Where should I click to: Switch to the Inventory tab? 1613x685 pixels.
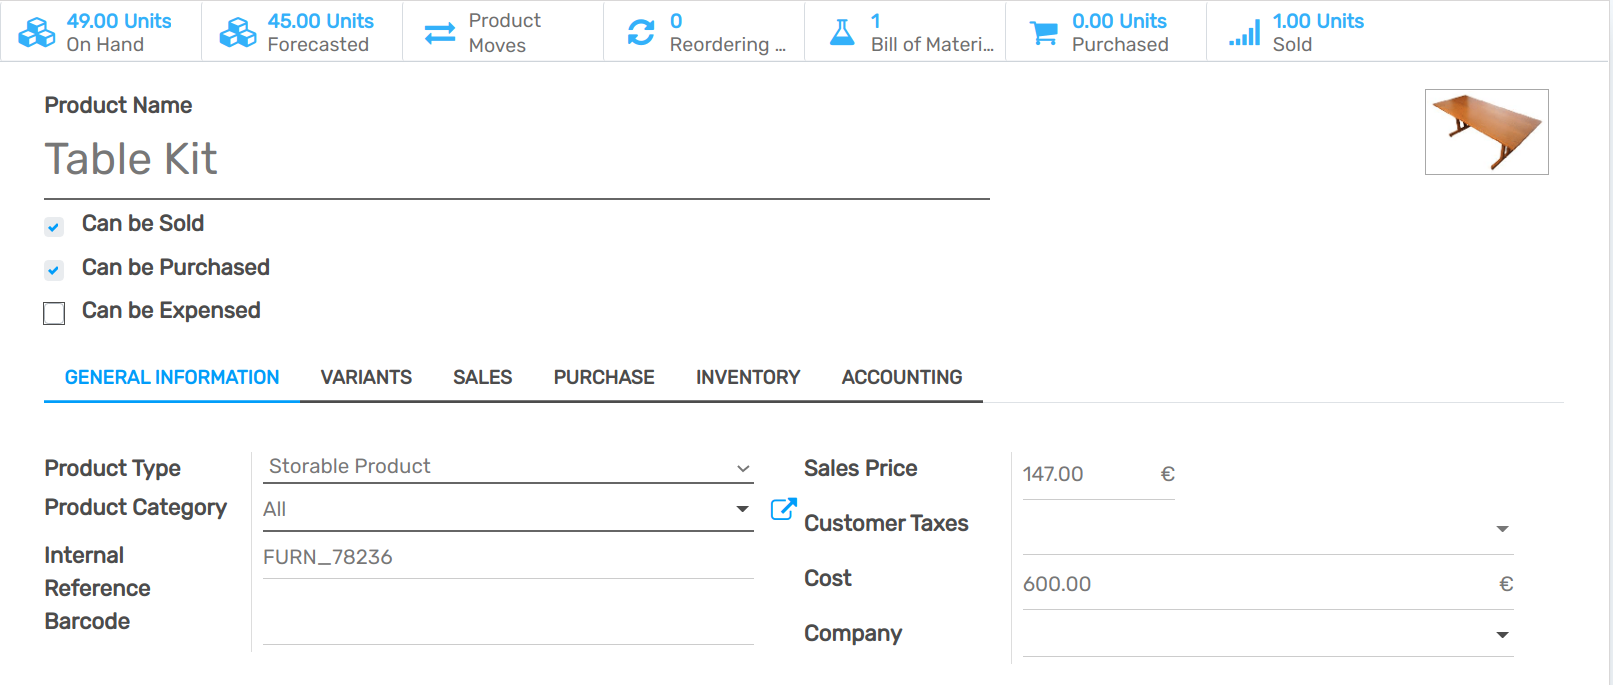(x=748, y=377)
